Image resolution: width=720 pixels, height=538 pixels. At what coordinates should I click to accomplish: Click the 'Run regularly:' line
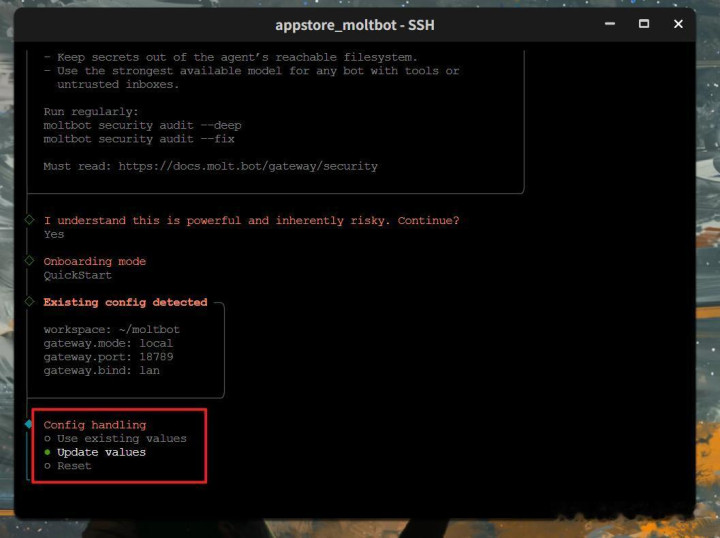(x=91, y=112)
